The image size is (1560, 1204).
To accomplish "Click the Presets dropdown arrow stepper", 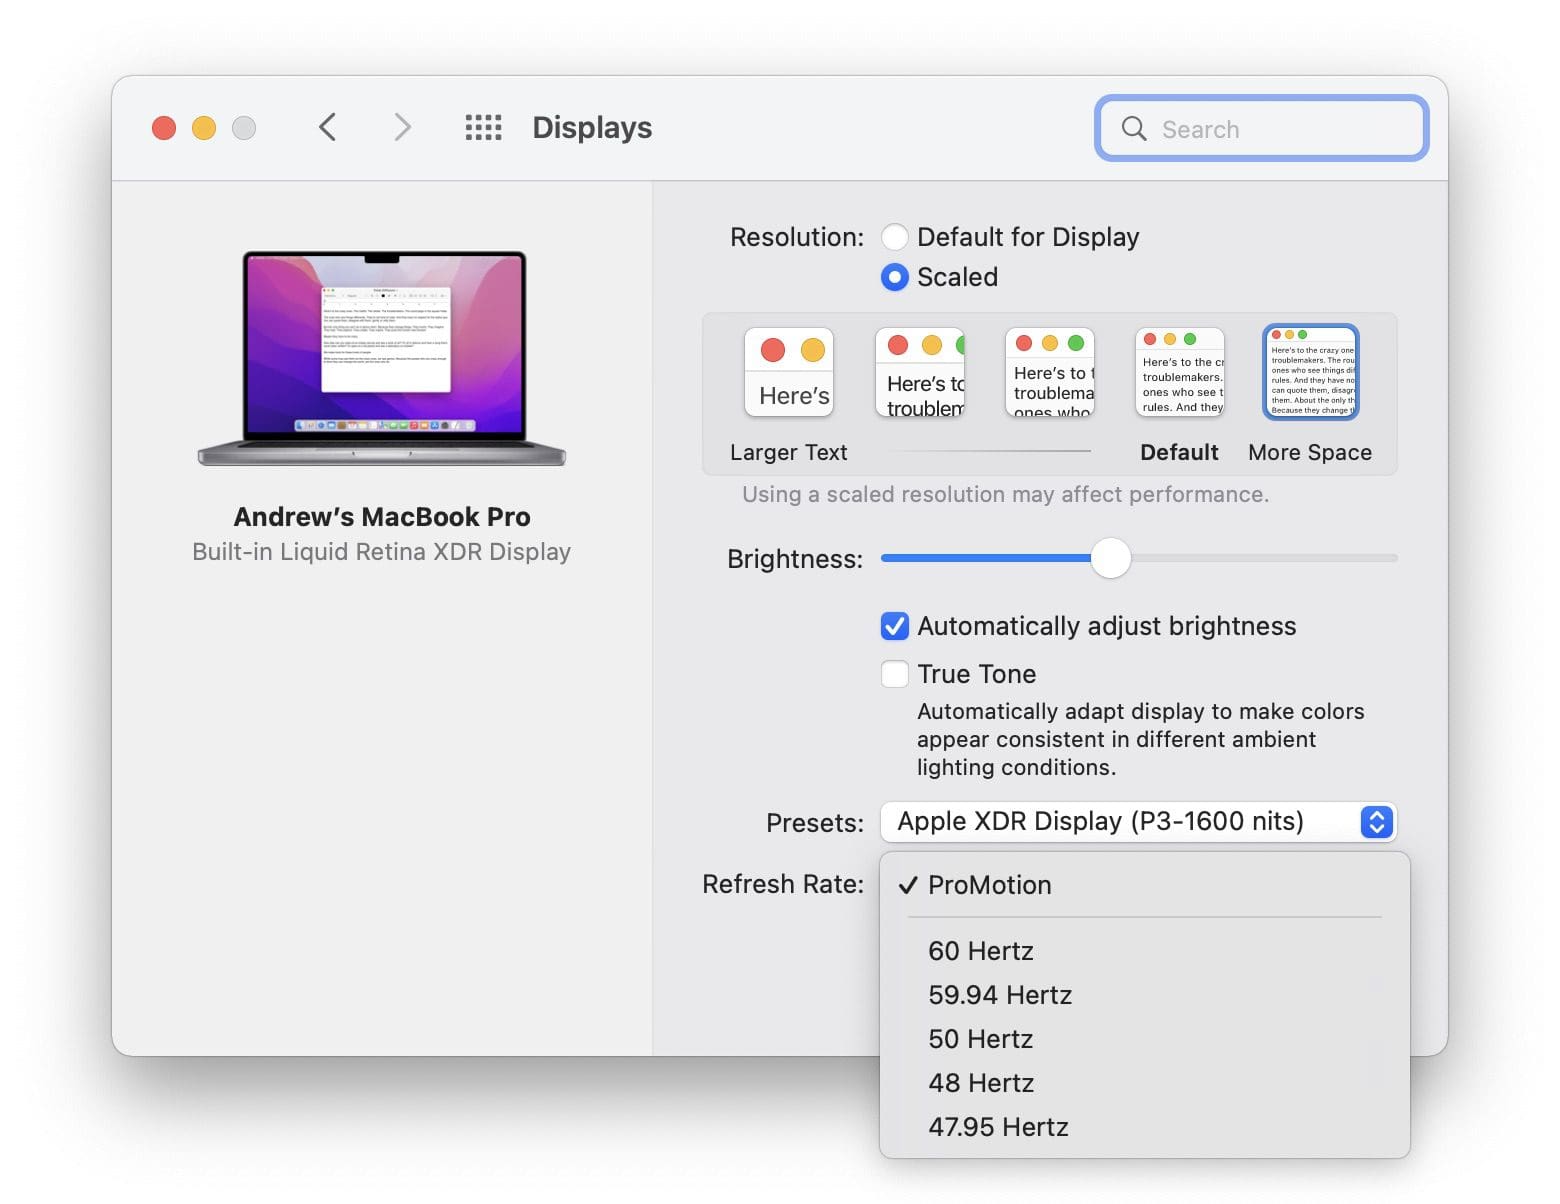I will coord(1377,822).
